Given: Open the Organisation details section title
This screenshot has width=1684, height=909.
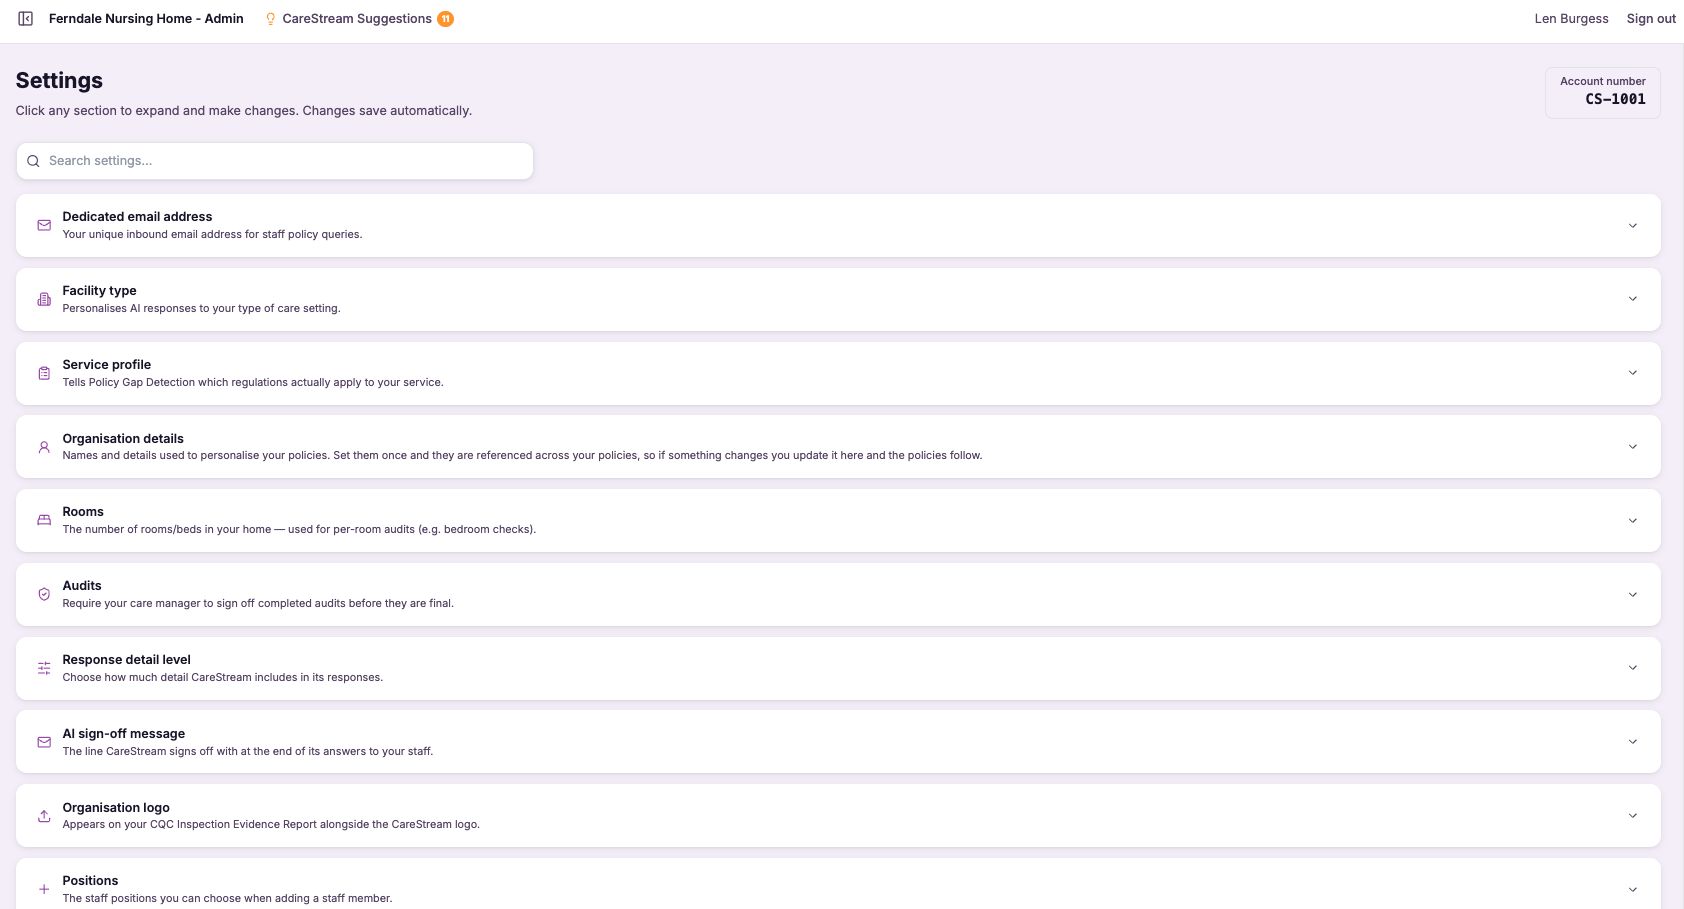Looking at the screenshot, I should [123, 439].
